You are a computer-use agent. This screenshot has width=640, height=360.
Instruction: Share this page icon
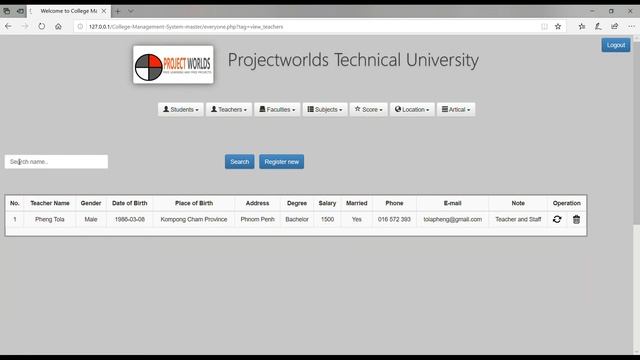coord(614,27)
